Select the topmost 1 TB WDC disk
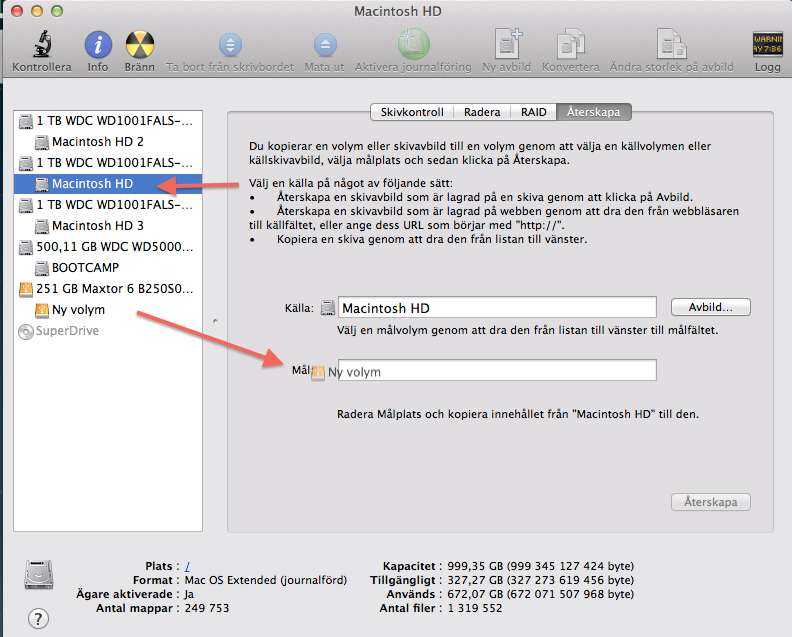Image resolution: width=792 pixels, height=637 pixels. click(108, 121)
